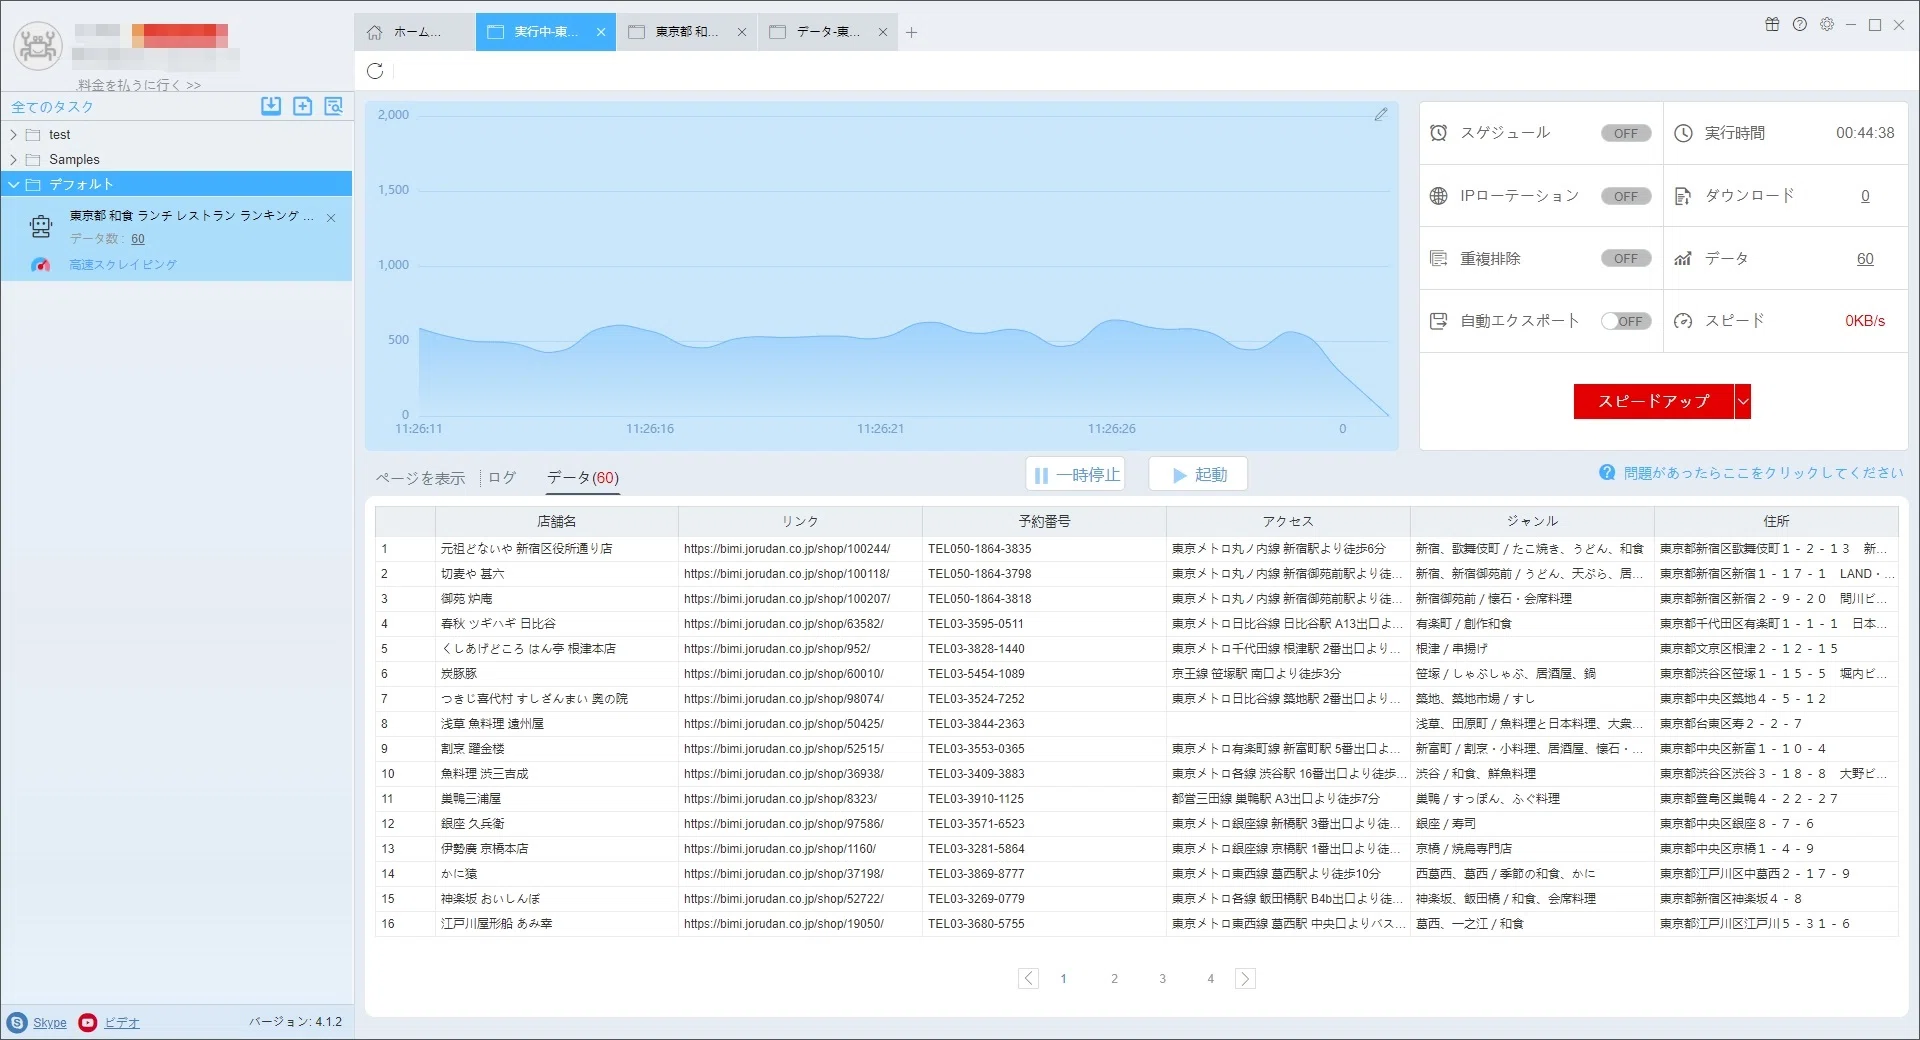
Task: Click the auto export icon
Action: 1439,321
